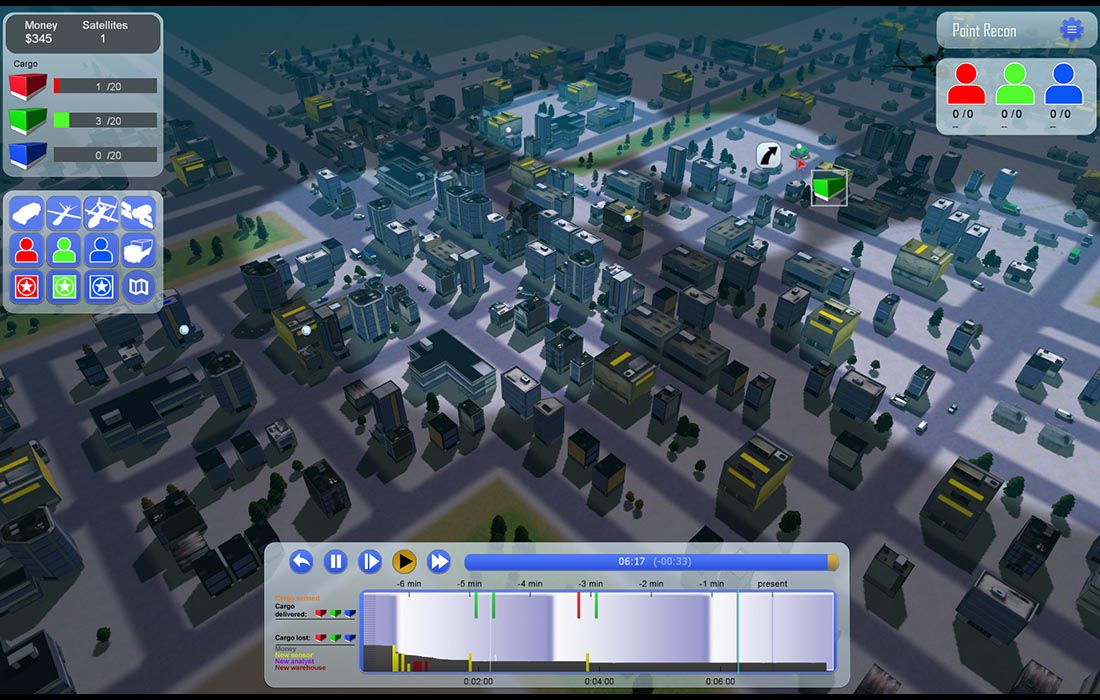Click the red event marker on timeline
The image size is (1100, 700).
click(579, 605)
